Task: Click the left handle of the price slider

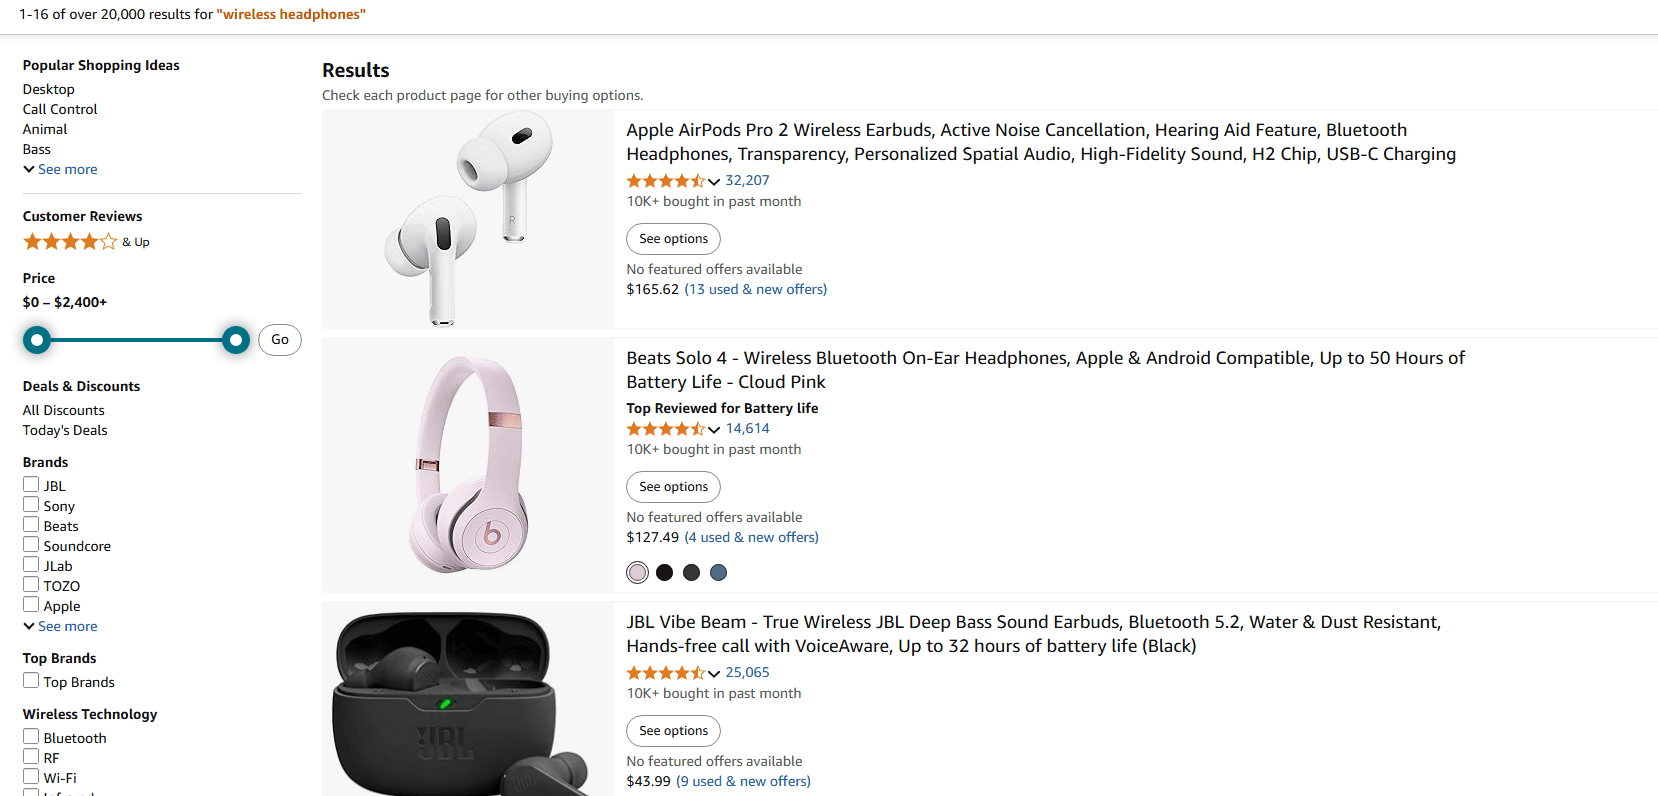Action: coord(37,340)
